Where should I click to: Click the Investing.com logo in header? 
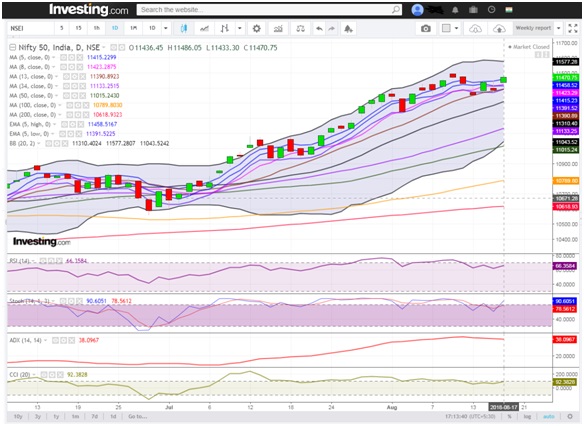tap(89, 10)
